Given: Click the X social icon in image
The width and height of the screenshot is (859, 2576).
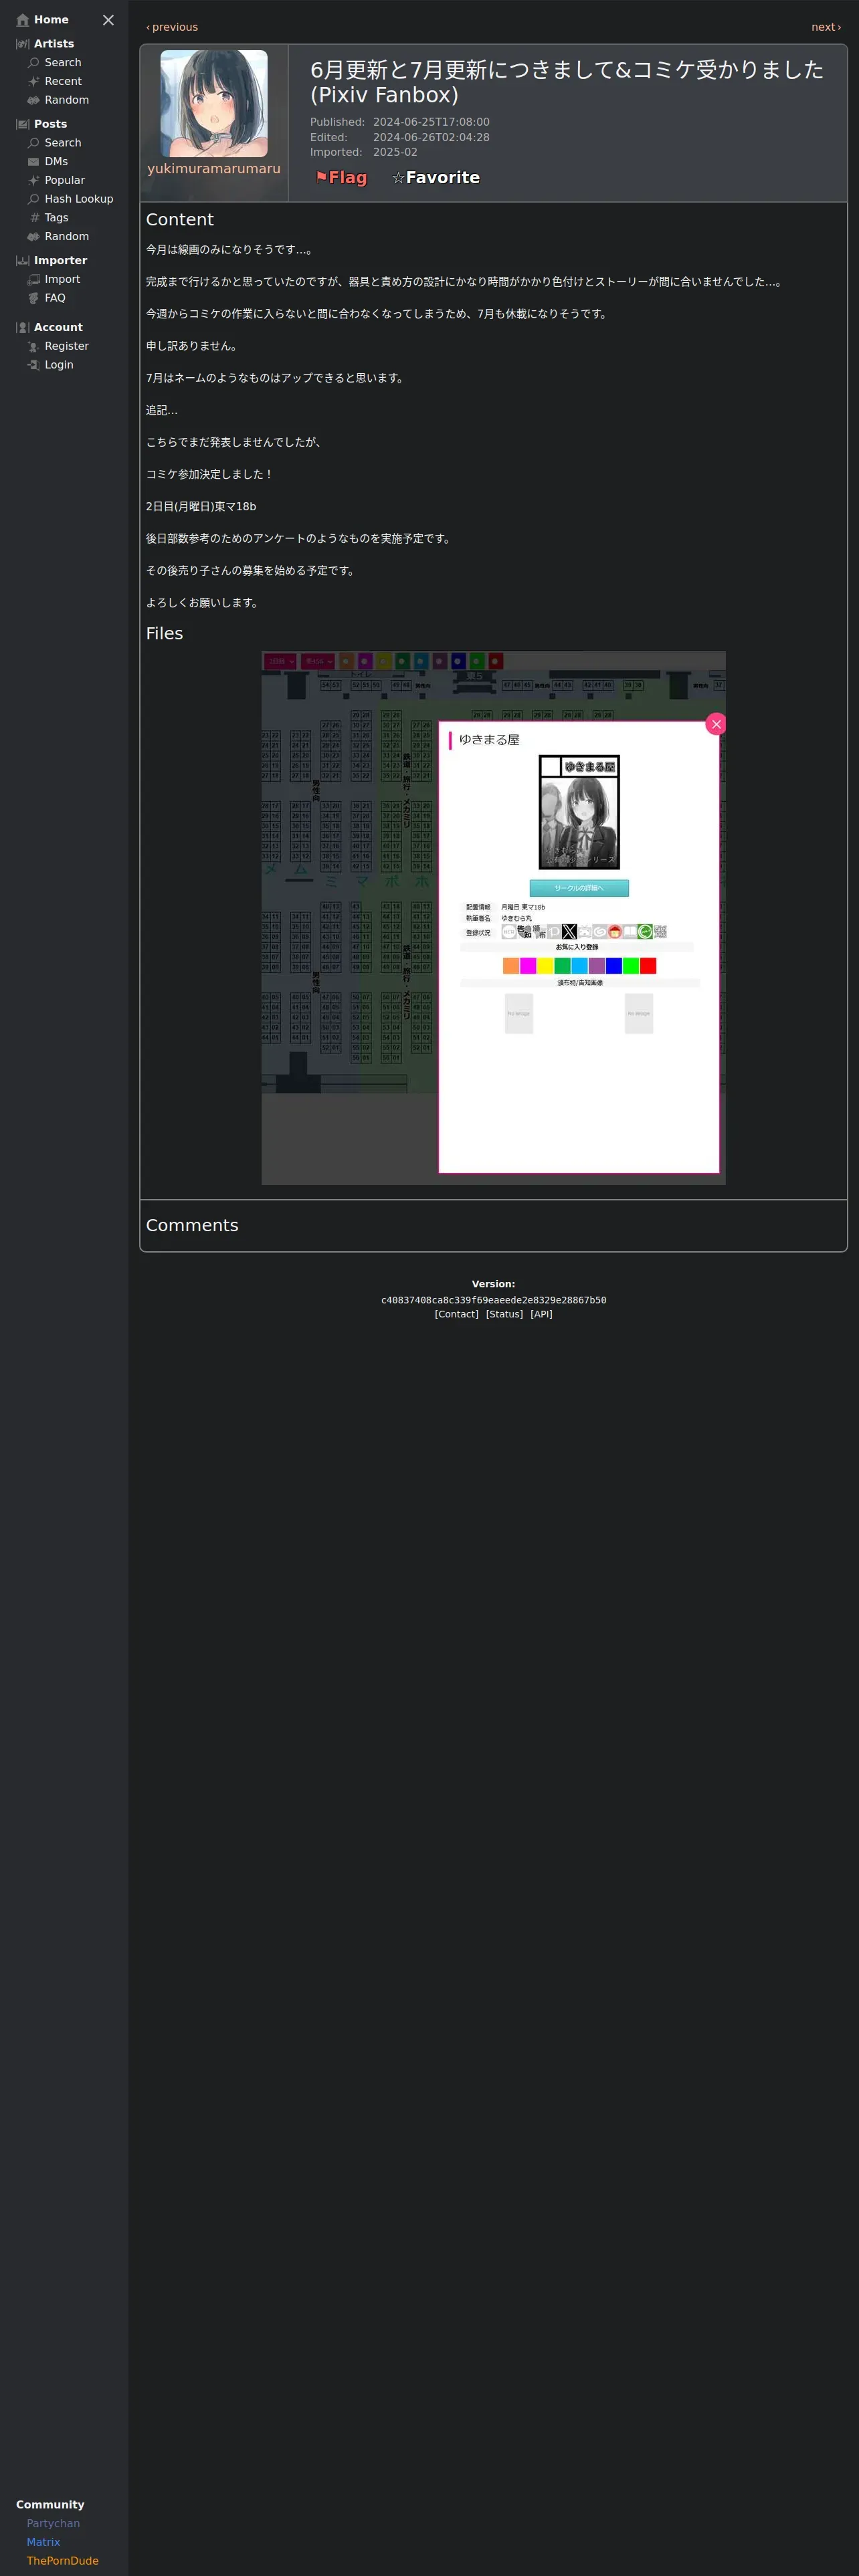Looking at the screenshot, I should tap(569, 932).
